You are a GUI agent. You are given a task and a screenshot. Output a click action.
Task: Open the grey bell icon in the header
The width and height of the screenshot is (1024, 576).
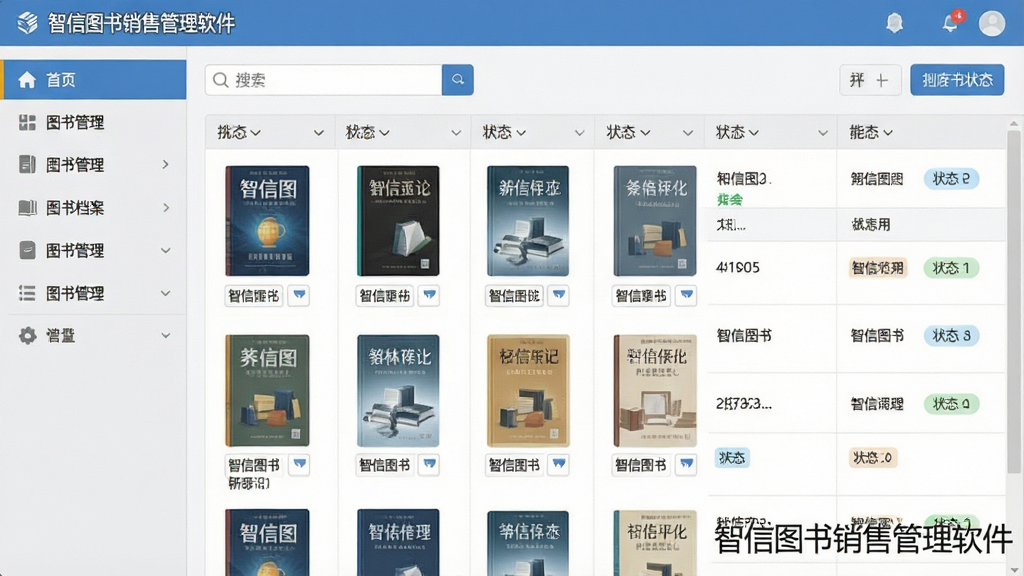[x=894, y=24]
